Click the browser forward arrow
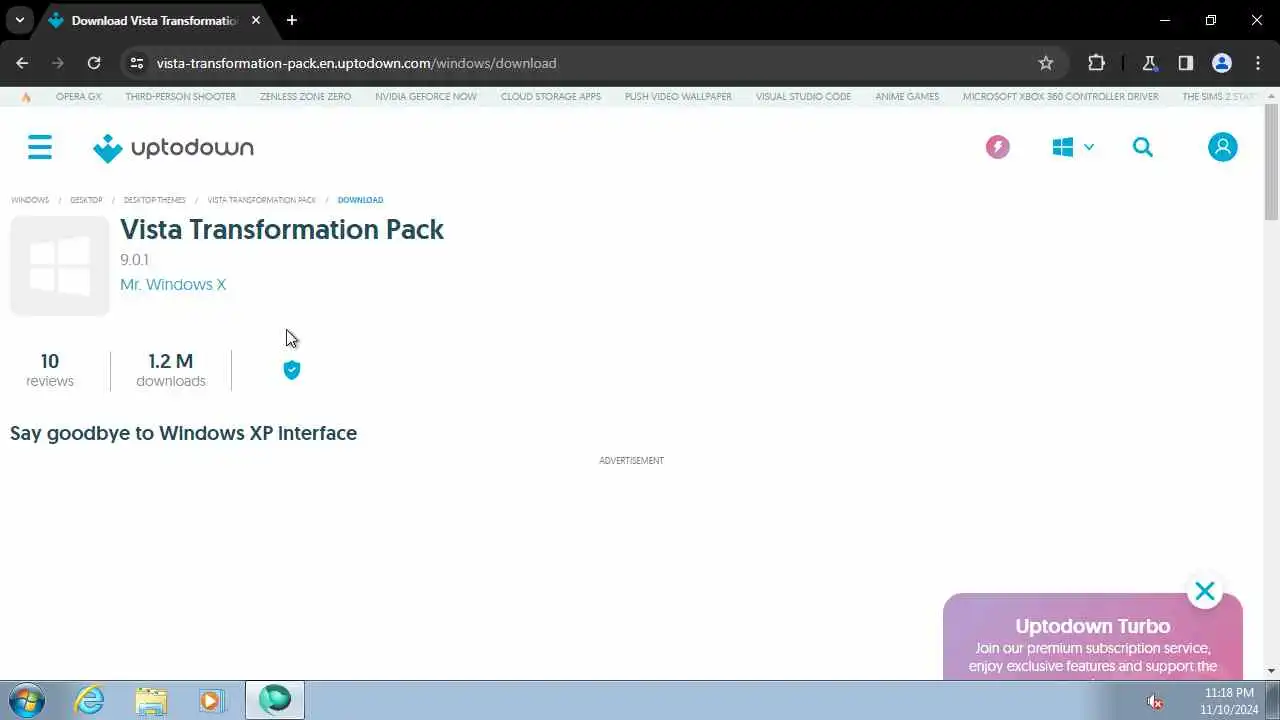The image size is (1280, 720). (x=58, y=63)
